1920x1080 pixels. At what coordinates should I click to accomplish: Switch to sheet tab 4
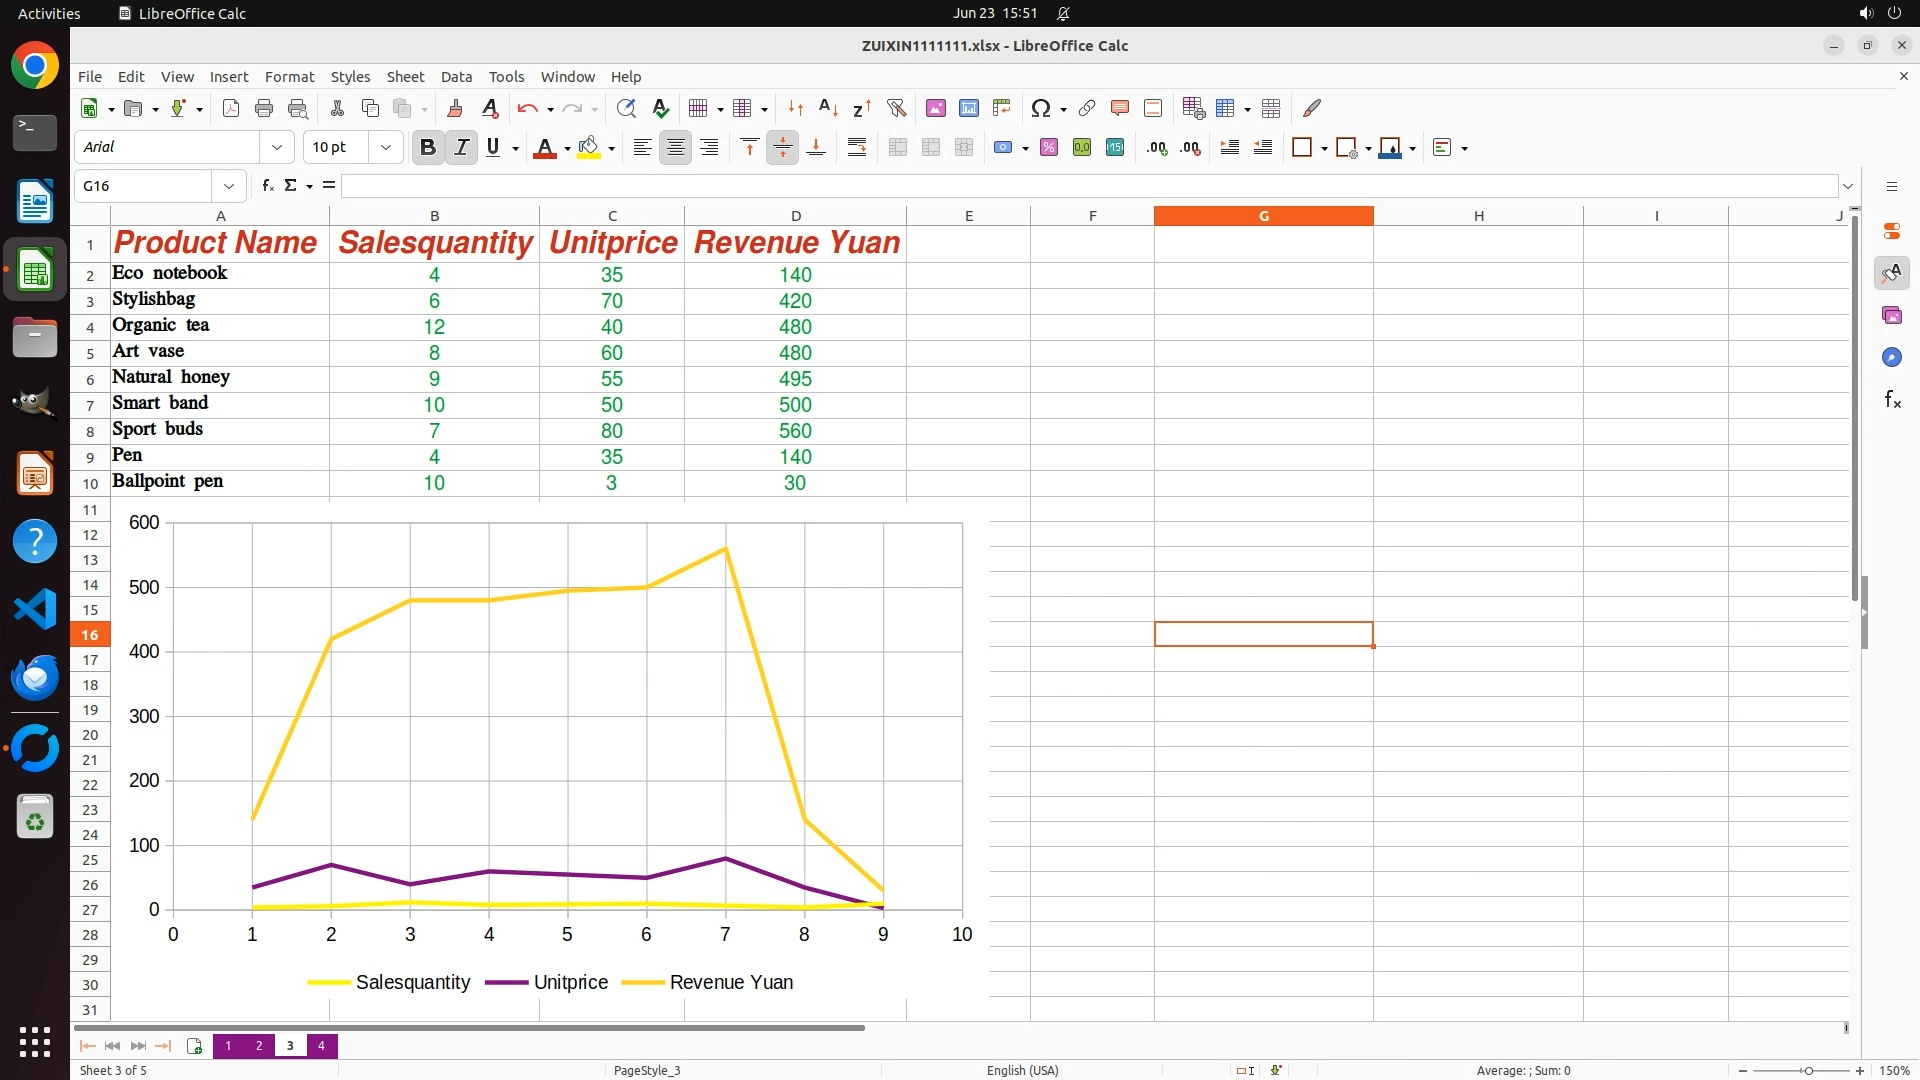pyautogui.click(x=321, y=1046)
